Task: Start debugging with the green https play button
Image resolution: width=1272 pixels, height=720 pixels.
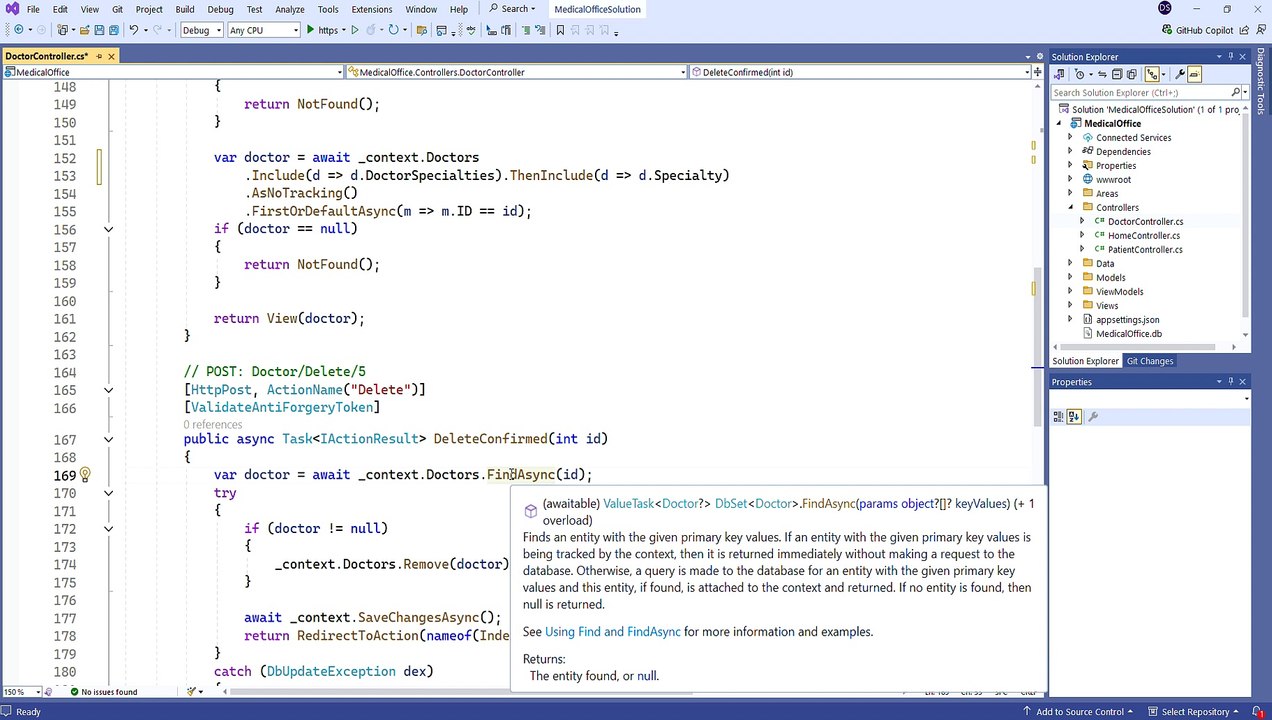Action: (311, 30)
